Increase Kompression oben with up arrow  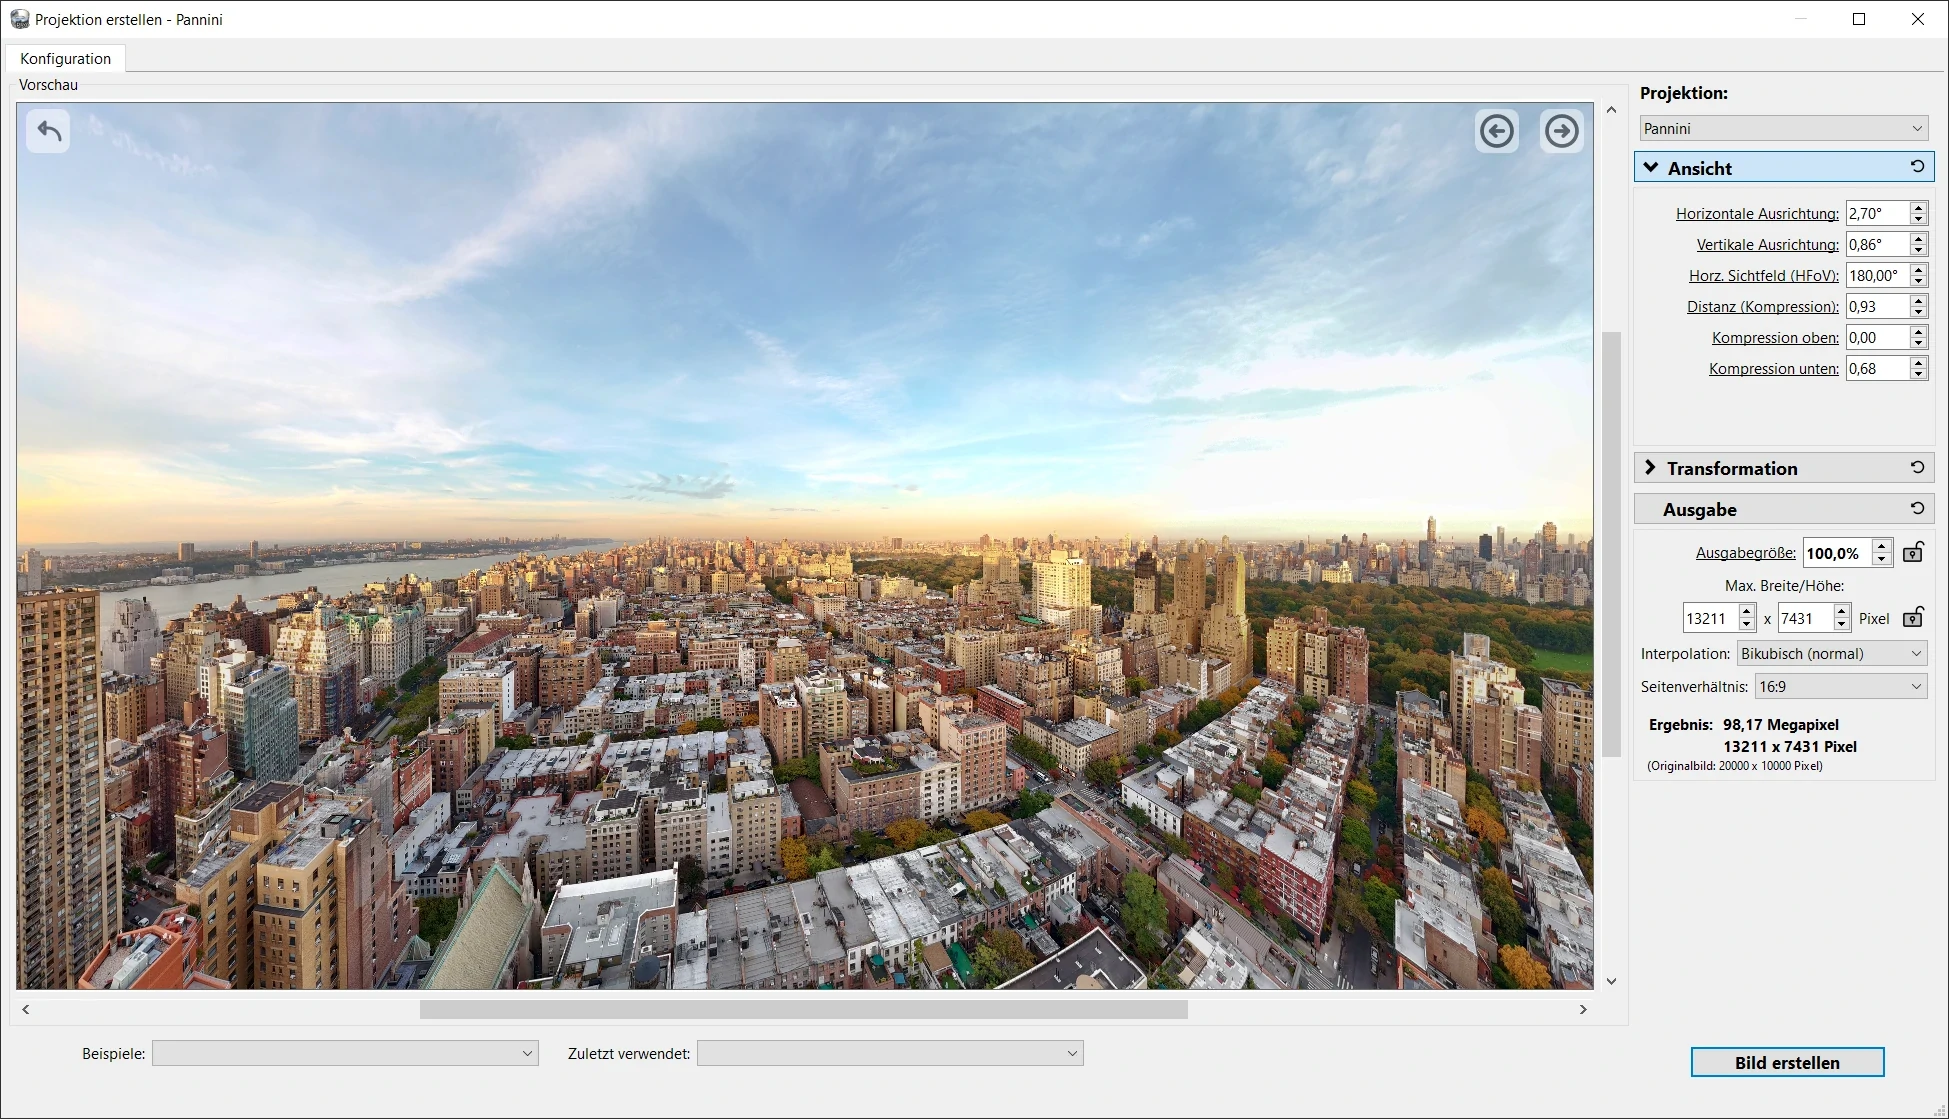click(1918, 331)
